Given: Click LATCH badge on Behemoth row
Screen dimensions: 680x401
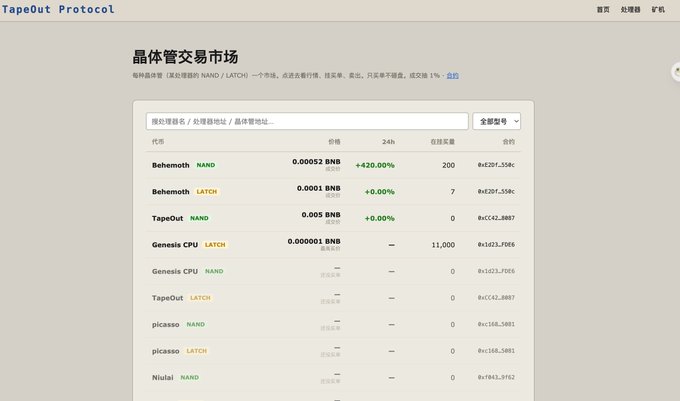Looking at the screenshot, I should (206, 192).
